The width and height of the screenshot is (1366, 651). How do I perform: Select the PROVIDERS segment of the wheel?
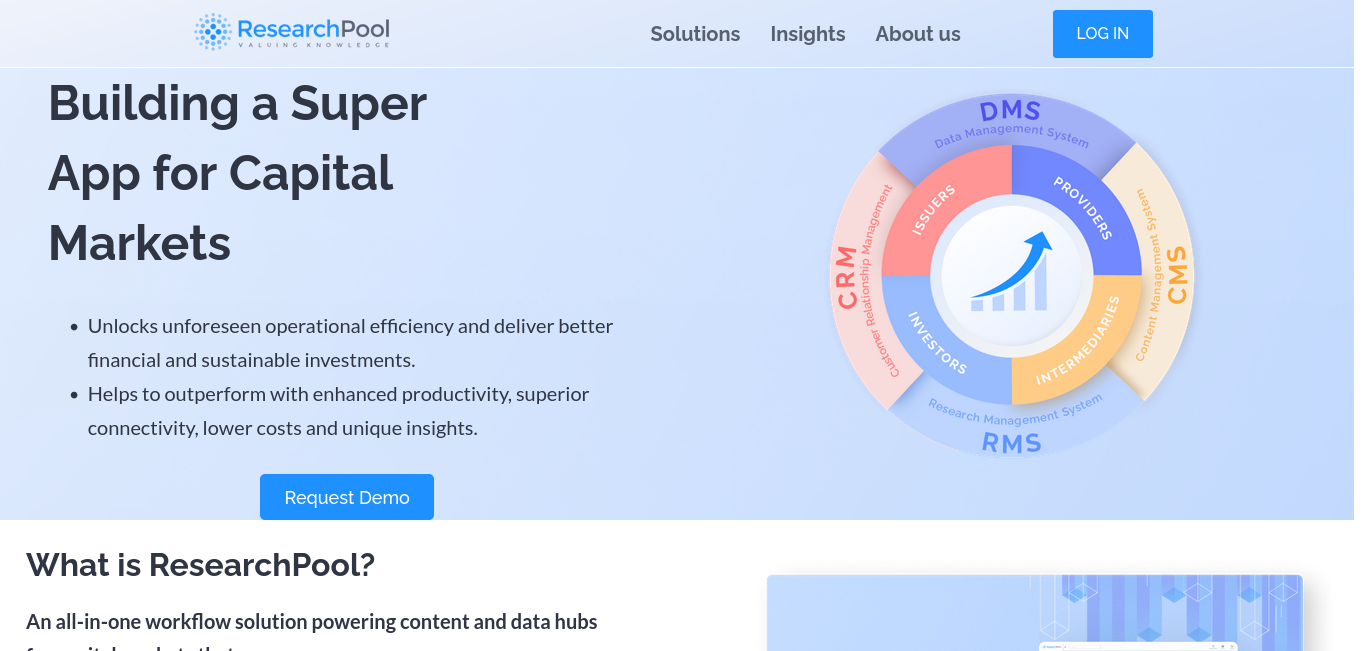click(1083, 208)
